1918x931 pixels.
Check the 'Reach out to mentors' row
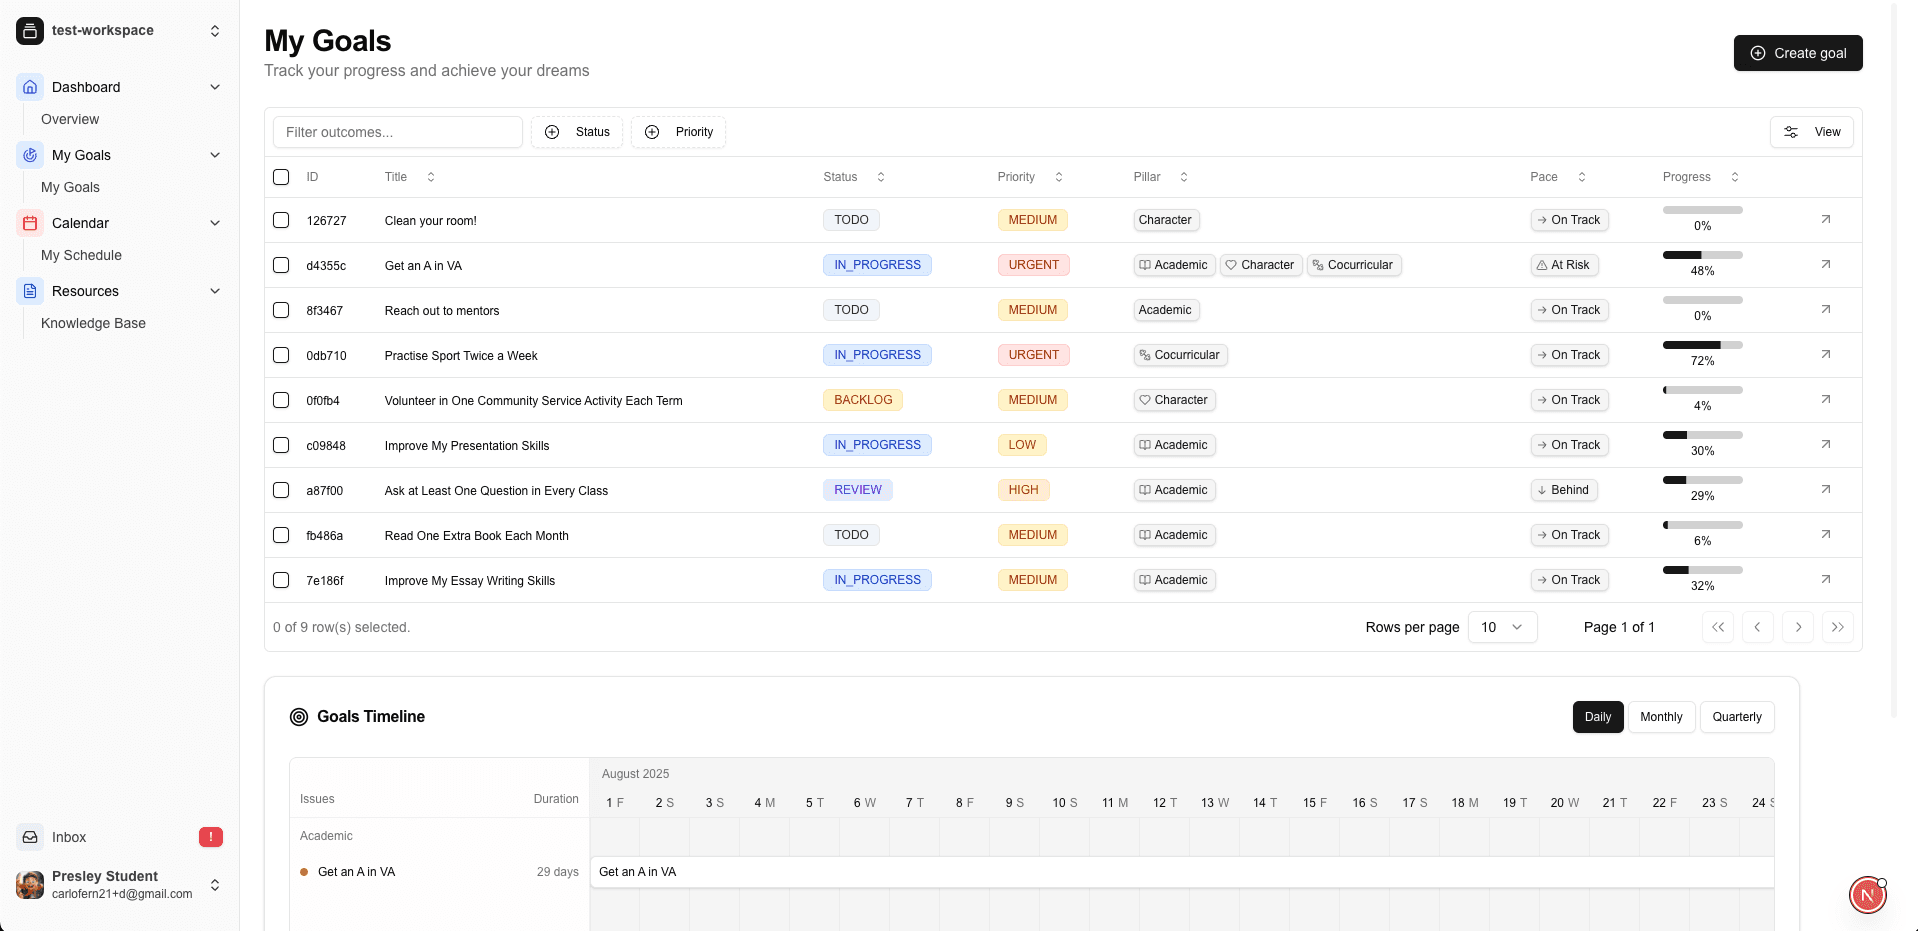(x=281, y=310)
